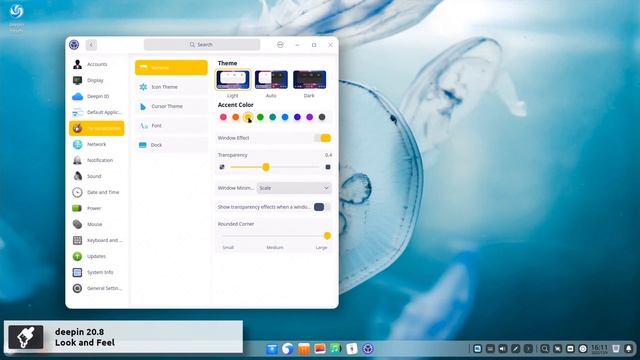Pick the green accent color
The width and height of the screenshot is (640, 360).
click(260, 117)
